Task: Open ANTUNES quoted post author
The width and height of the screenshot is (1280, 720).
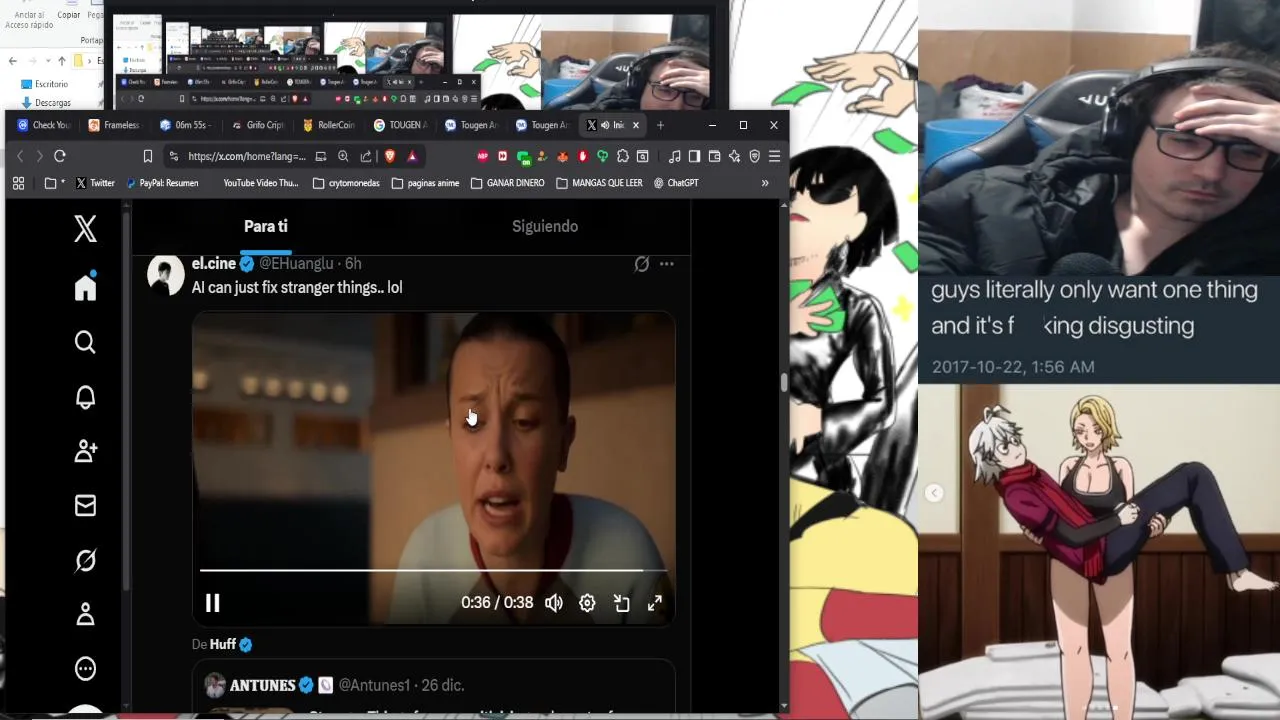Action: [x=263, y=685]
